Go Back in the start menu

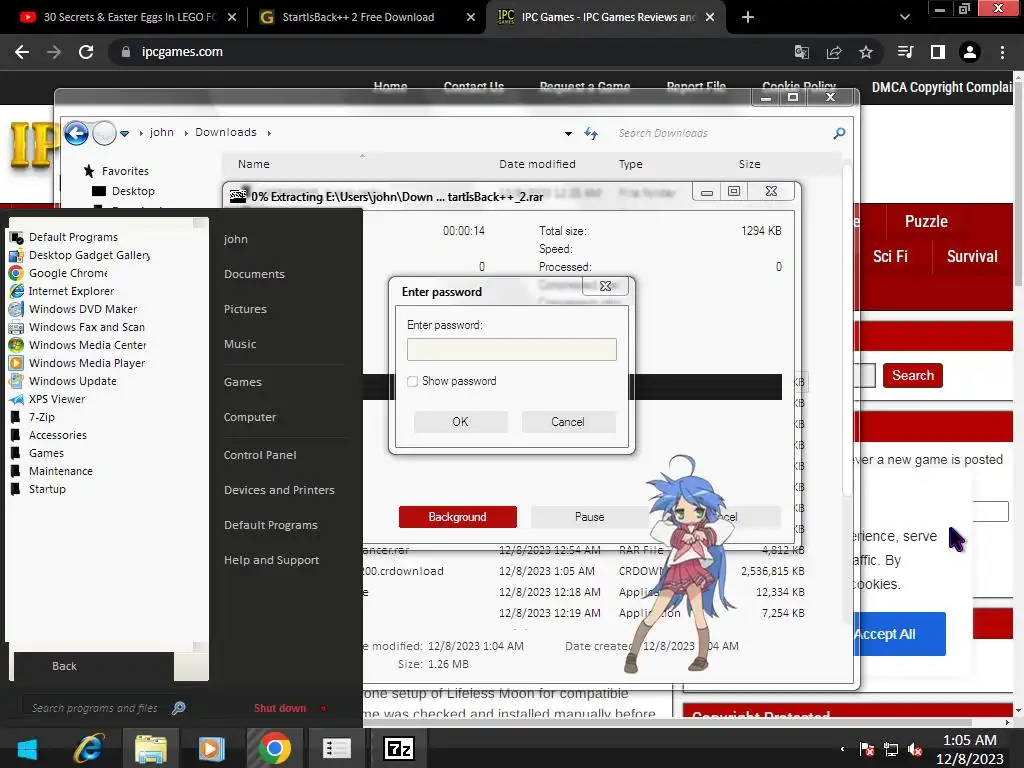[x=64, y=666]
